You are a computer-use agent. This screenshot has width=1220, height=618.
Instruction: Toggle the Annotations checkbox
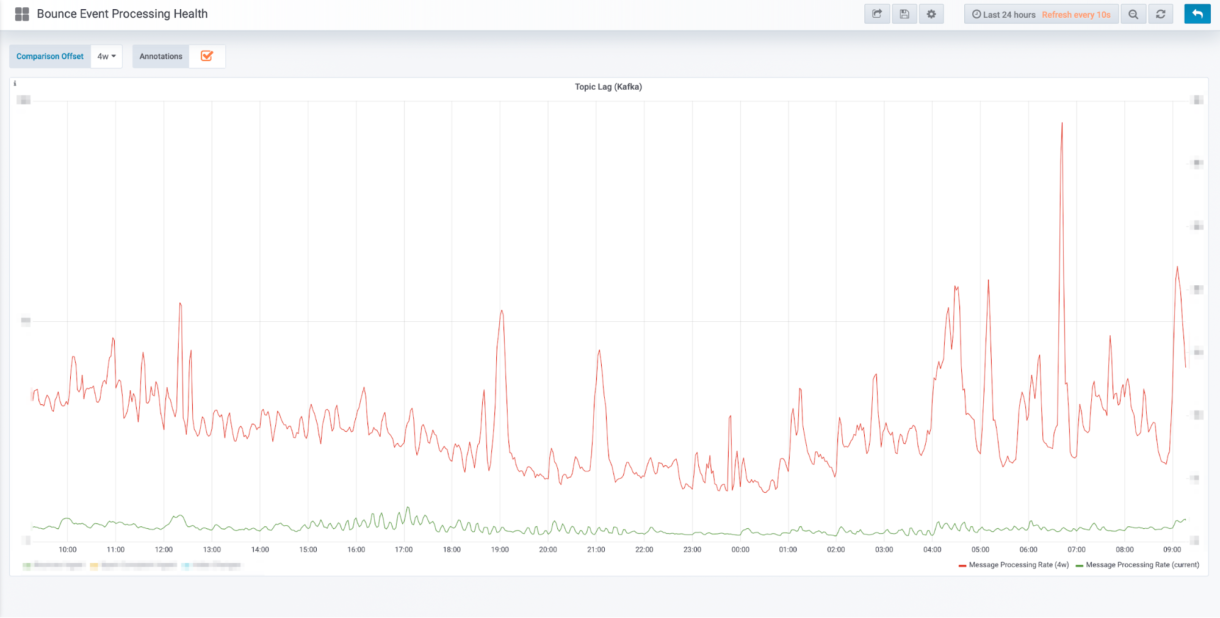point(207,56)
